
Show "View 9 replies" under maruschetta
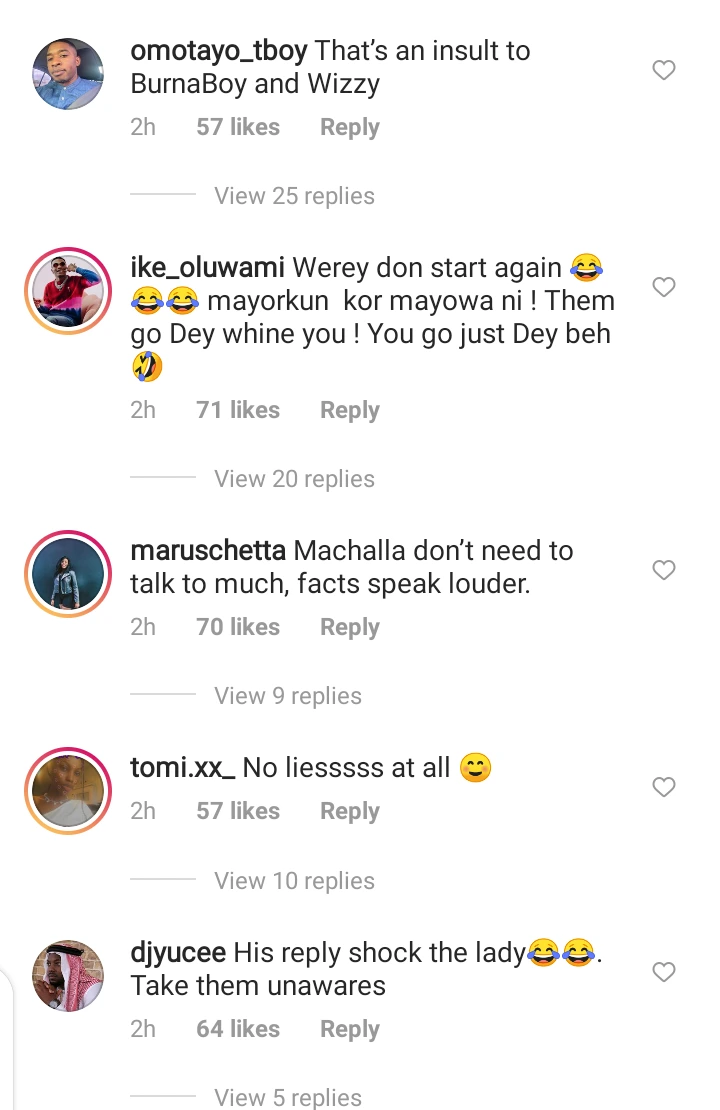pyautogui.click(x=288, y=696)
